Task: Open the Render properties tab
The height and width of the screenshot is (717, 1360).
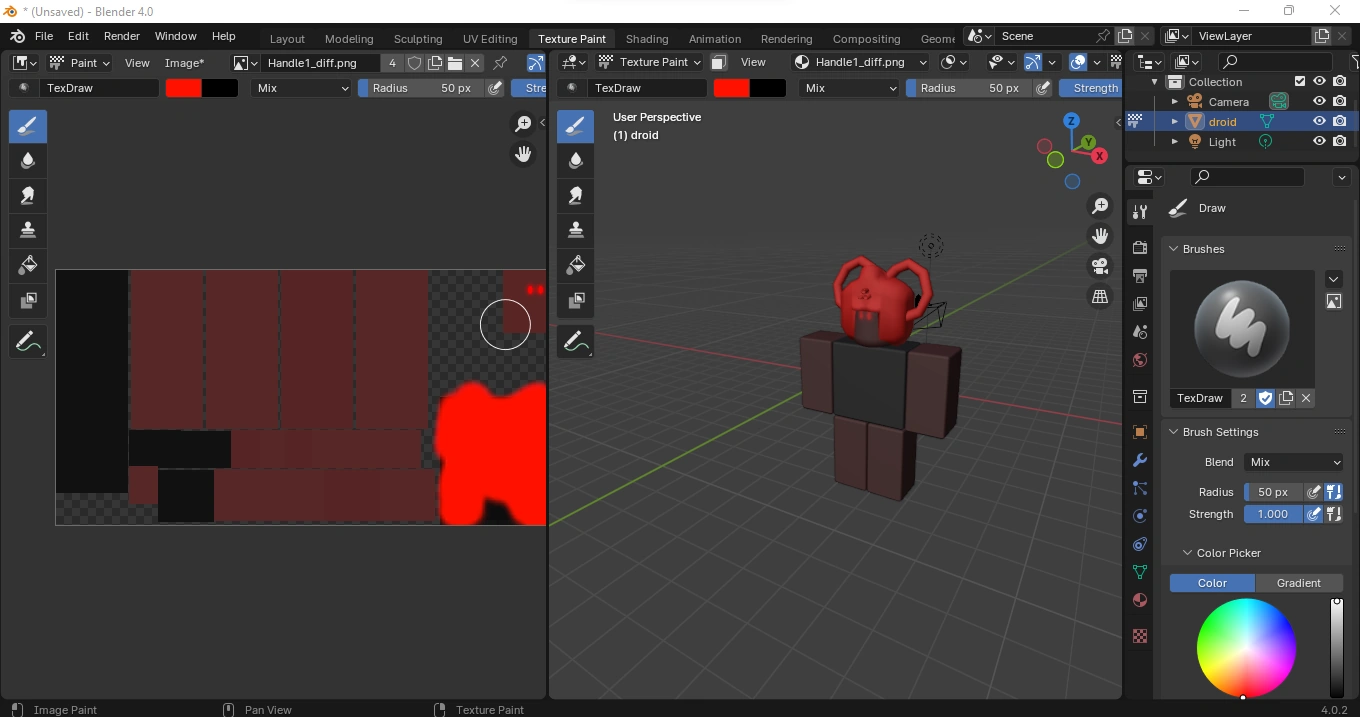Action: (1139, 246)
